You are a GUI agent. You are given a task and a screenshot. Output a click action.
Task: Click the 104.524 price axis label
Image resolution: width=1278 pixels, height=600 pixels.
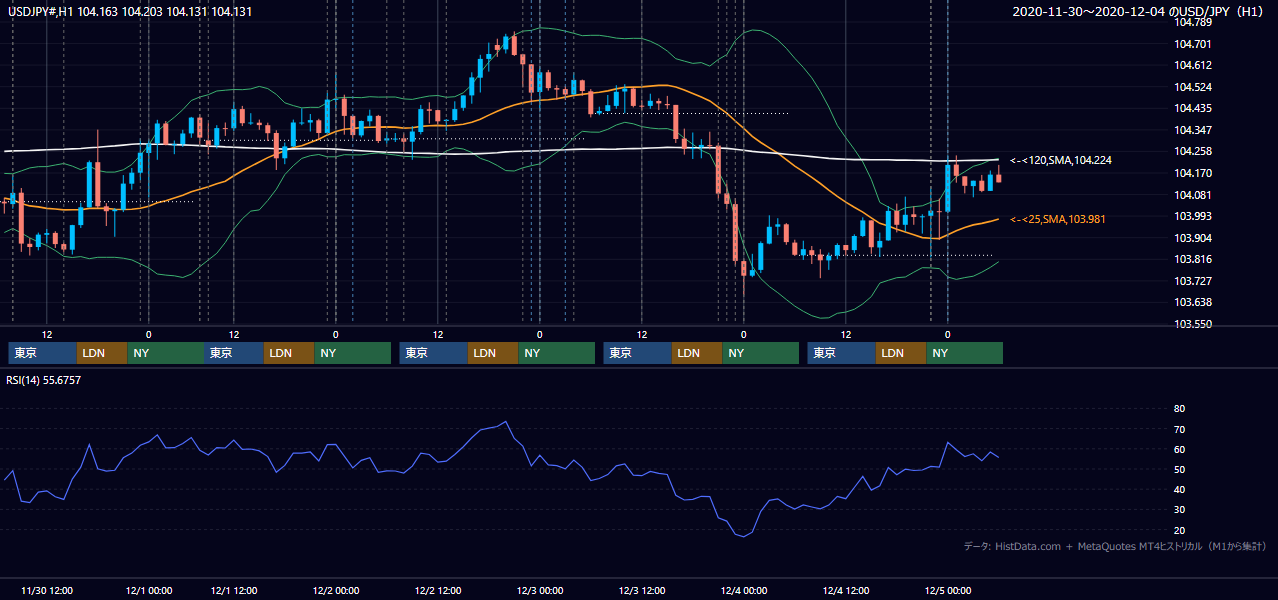click(x=1193, y=87)
